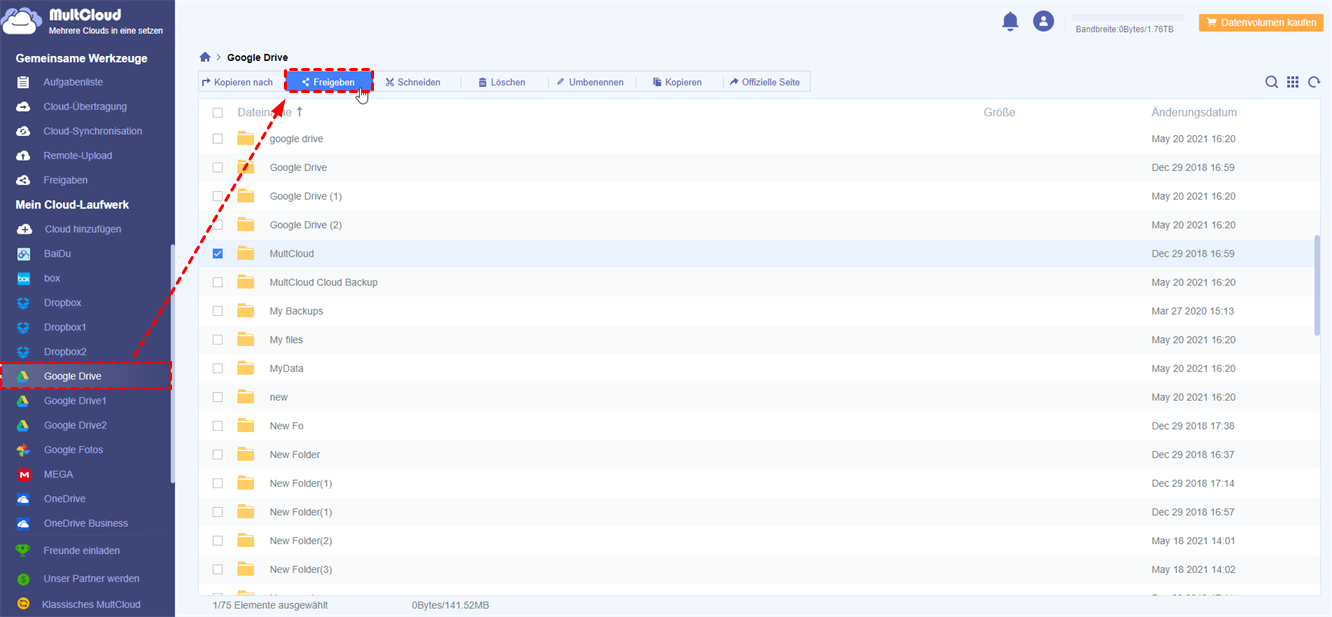Check the My files checkbox
Viewport: 1332px width, 617px height.
(218, 340)
